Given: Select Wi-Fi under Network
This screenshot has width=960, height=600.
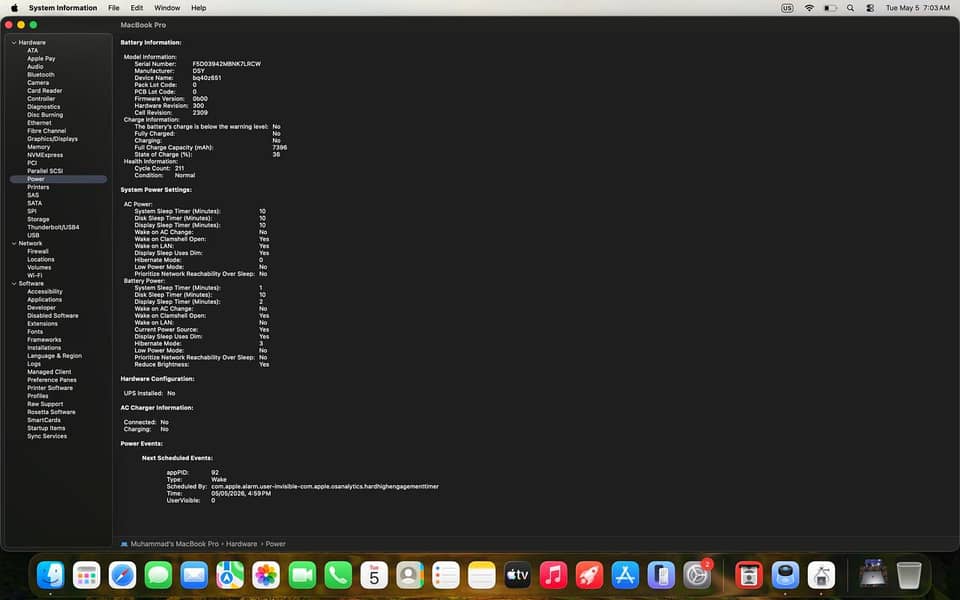Looking at the screenshot, I should pos(35,276).
